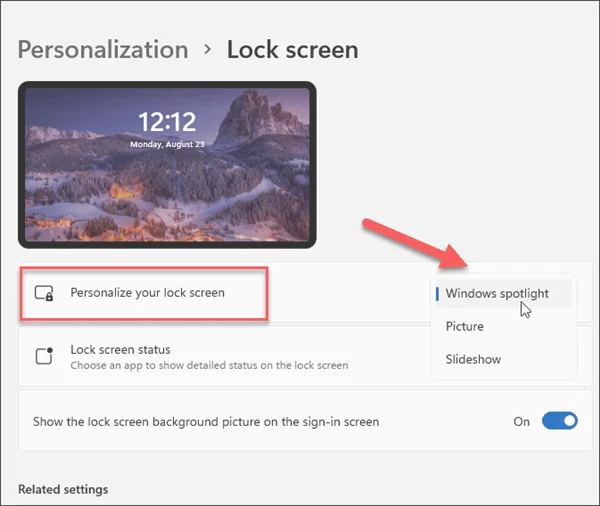Click the lock screen monitor icon
The width and height of the screenshot is (600, 506).
(x=44, y=293)
